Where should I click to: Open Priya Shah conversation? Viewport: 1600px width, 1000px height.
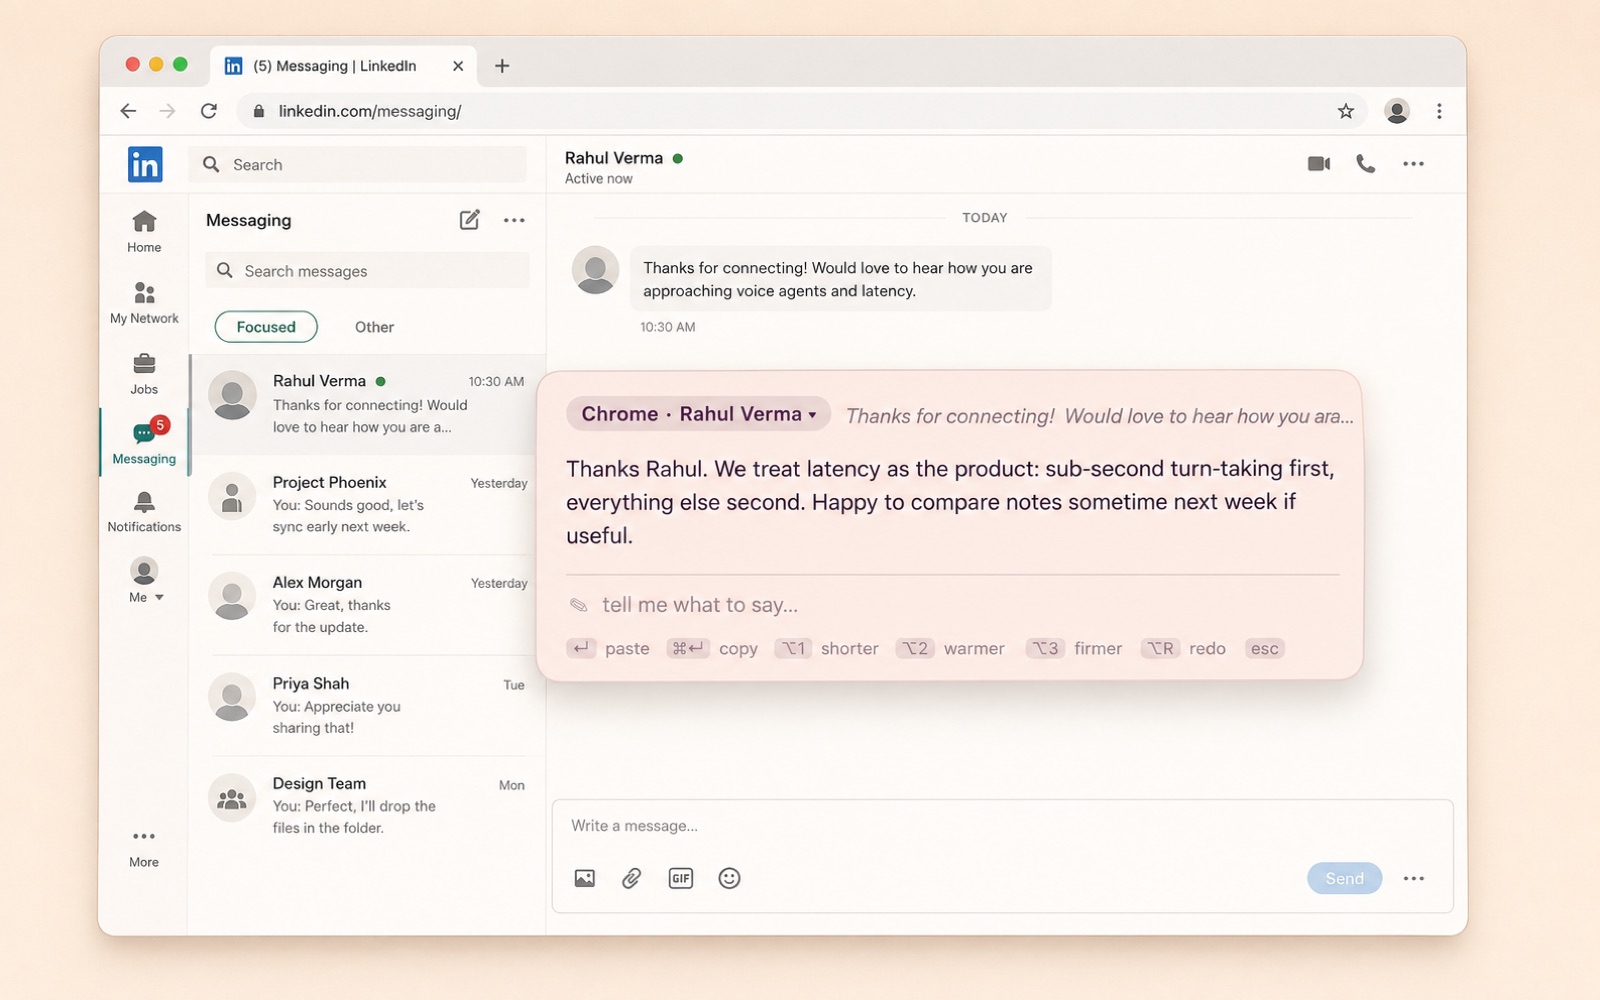coord(368,705)
